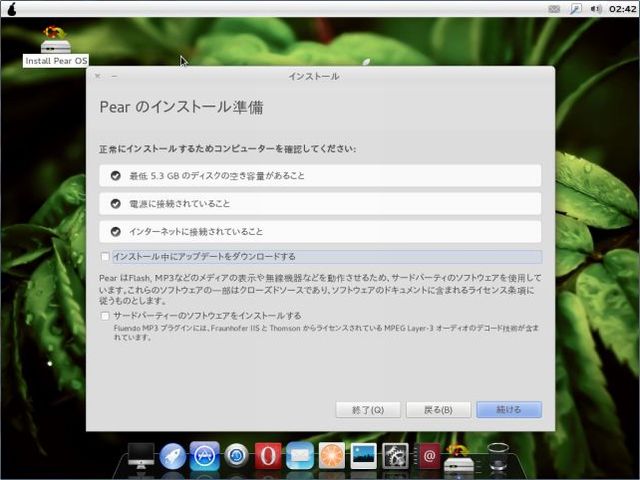
Task: Open the trash can in the dock
Action: [498, 456]
